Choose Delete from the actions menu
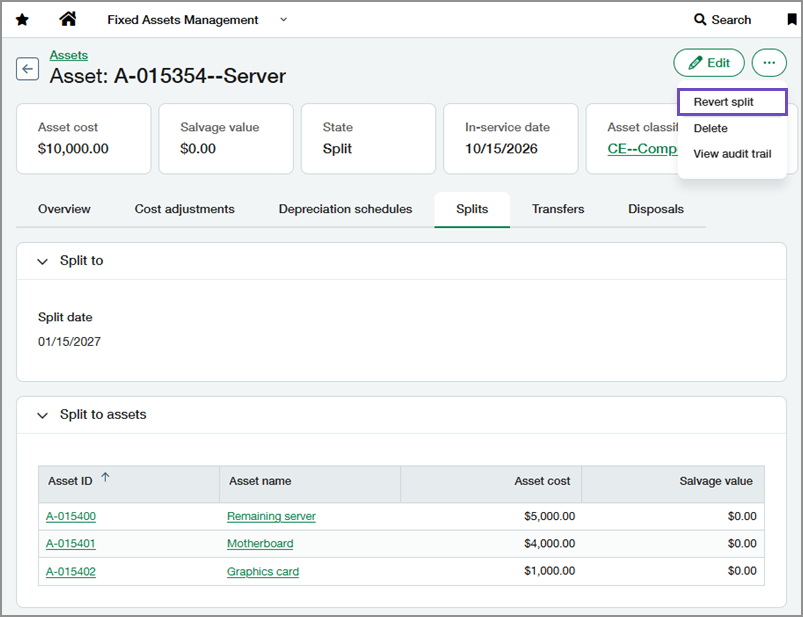Viewport: 803px width, 617px height. [x=710, y=128]
